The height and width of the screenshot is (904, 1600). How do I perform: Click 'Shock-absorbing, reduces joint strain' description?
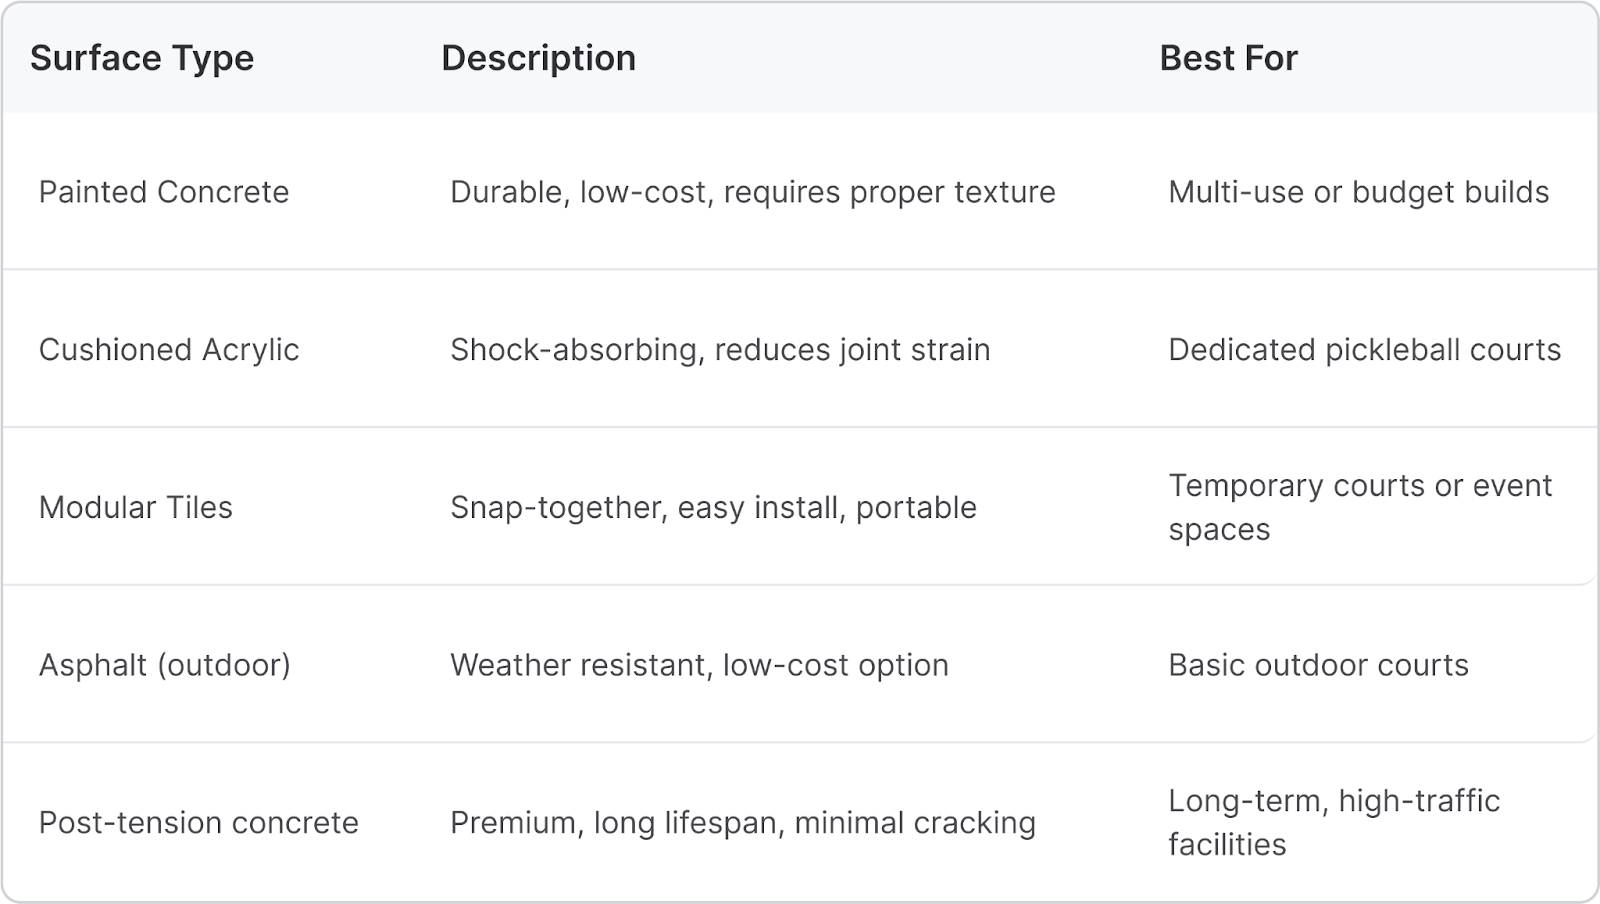(720, 350)
